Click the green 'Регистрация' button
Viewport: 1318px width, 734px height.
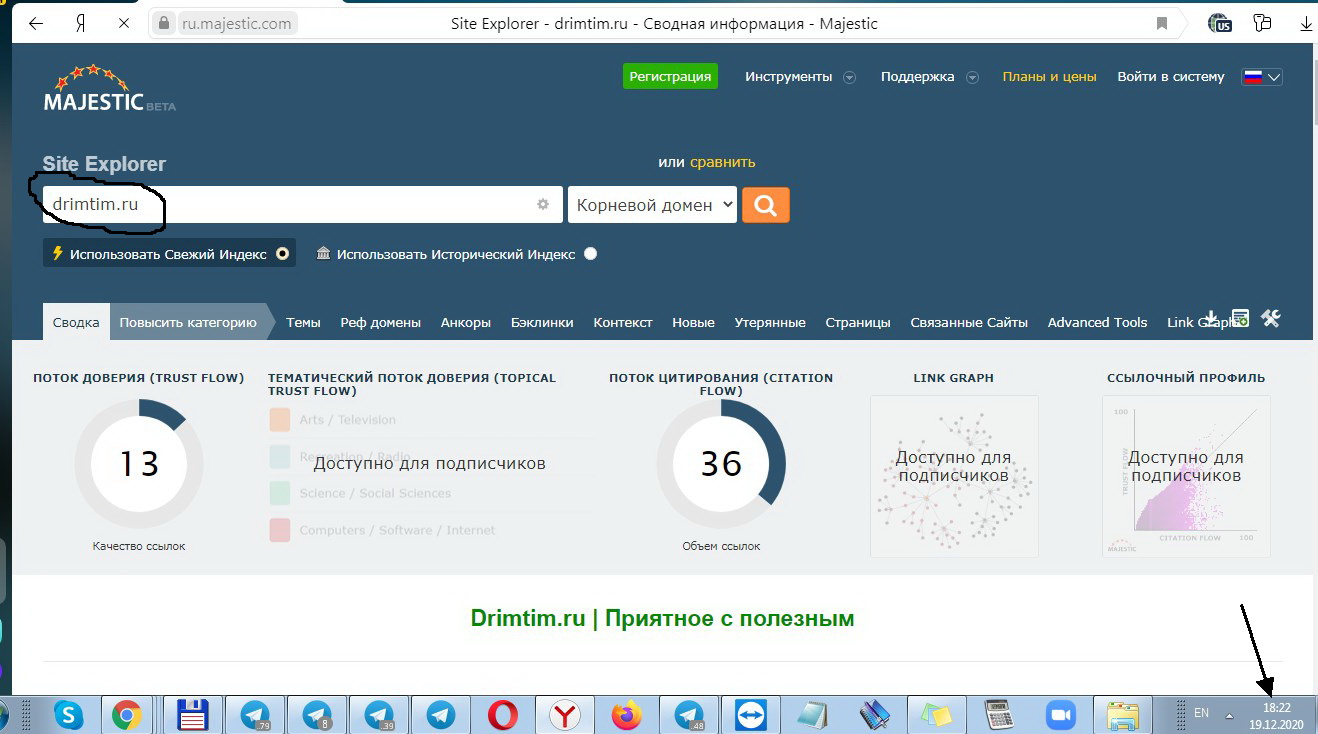click(670, 77)
